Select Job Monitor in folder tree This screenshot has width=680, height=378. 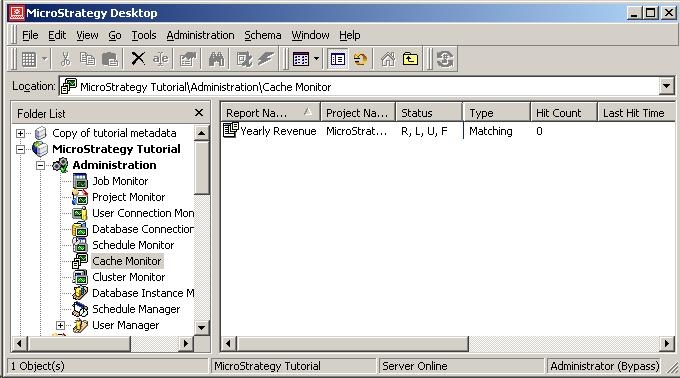pyautogui.click(x=120, y=181)
